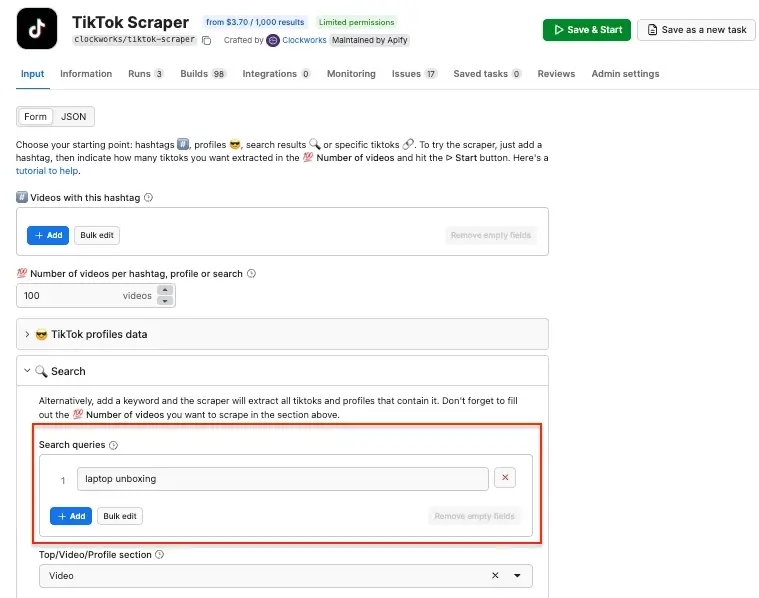Screen dimensions: 759x598
Task: Open info tooltip for Search queries
Action: [113, 445]
